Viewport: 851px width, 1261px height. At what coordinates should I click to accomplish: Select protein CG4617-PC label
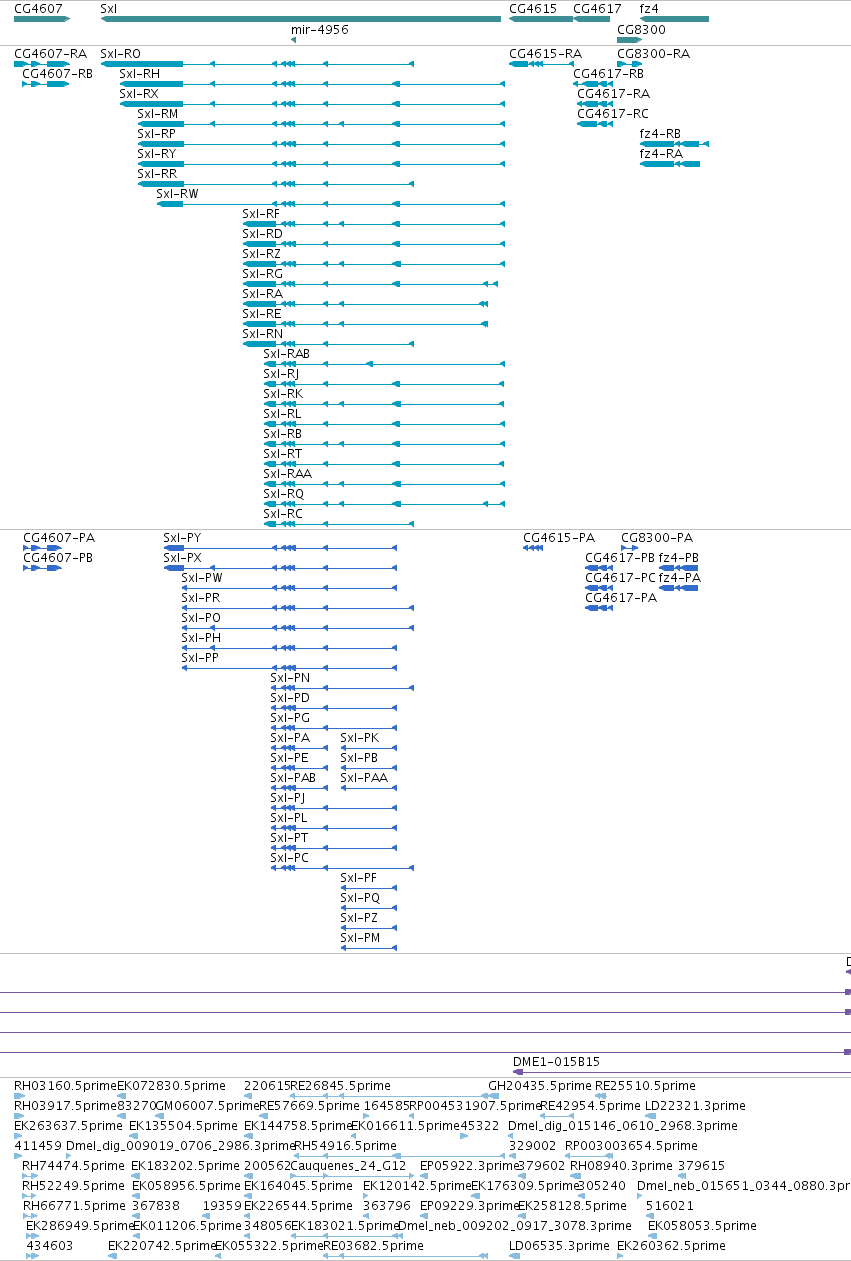pyautogui.click(x=620, y=578)
